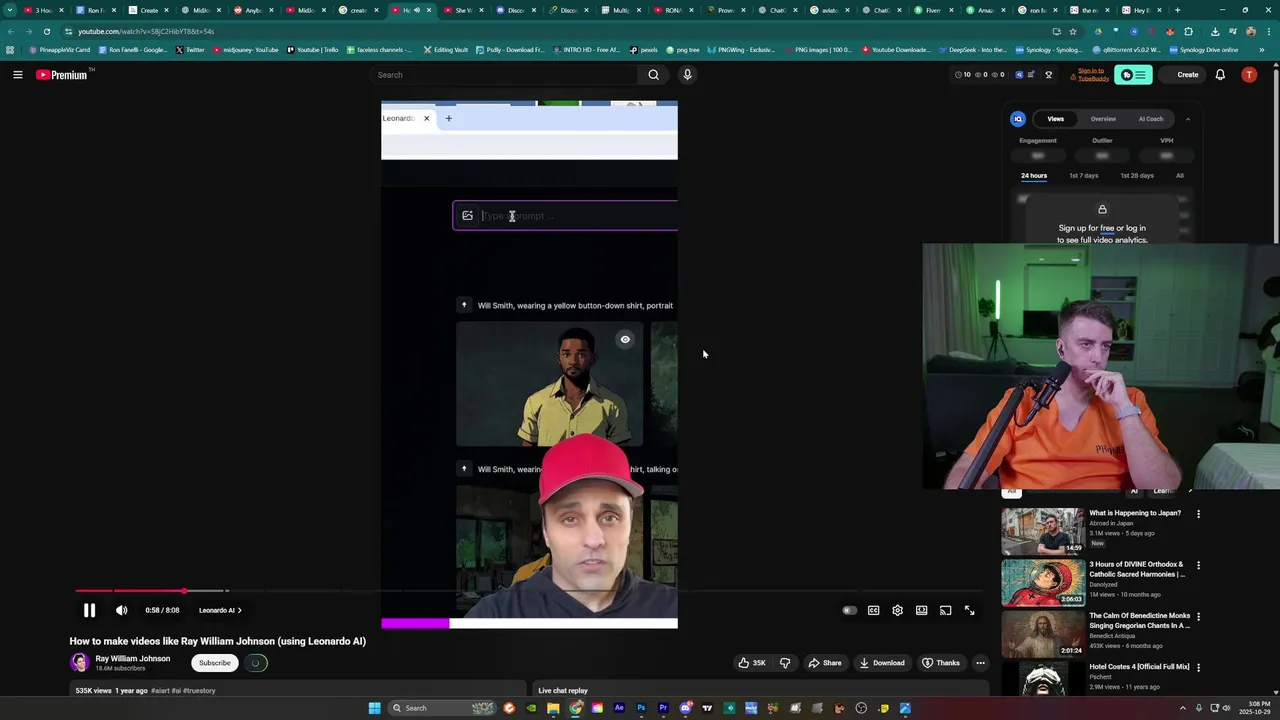Screen dimensions: 1280x720
Task: Click the browser address bar URL
Action: pos(146,31)
